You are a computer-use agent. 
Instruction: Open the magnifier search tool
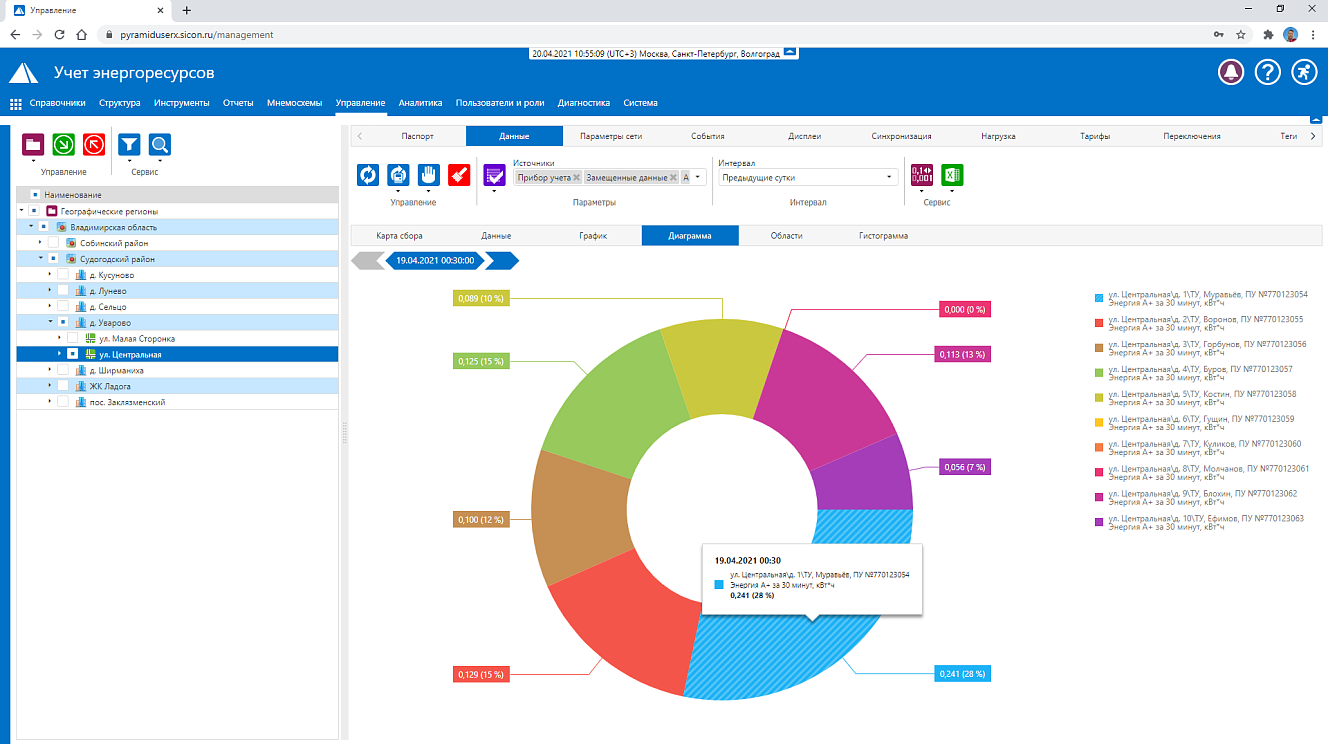pos(160,145)
